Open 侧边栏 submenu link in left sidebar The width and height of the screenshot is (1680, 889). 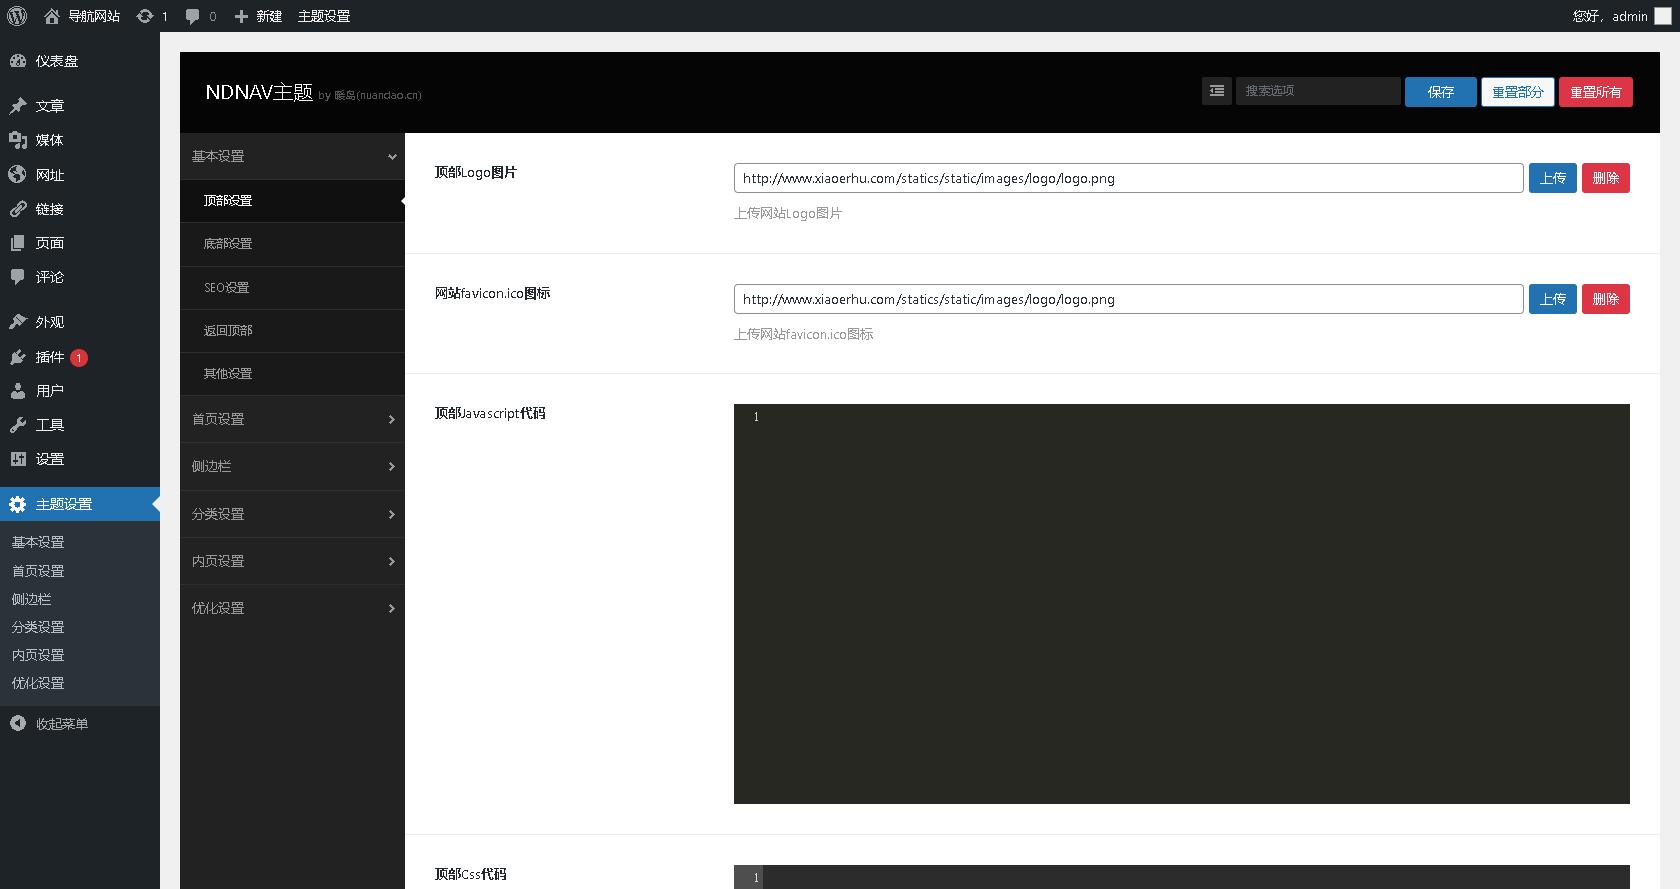32,599
